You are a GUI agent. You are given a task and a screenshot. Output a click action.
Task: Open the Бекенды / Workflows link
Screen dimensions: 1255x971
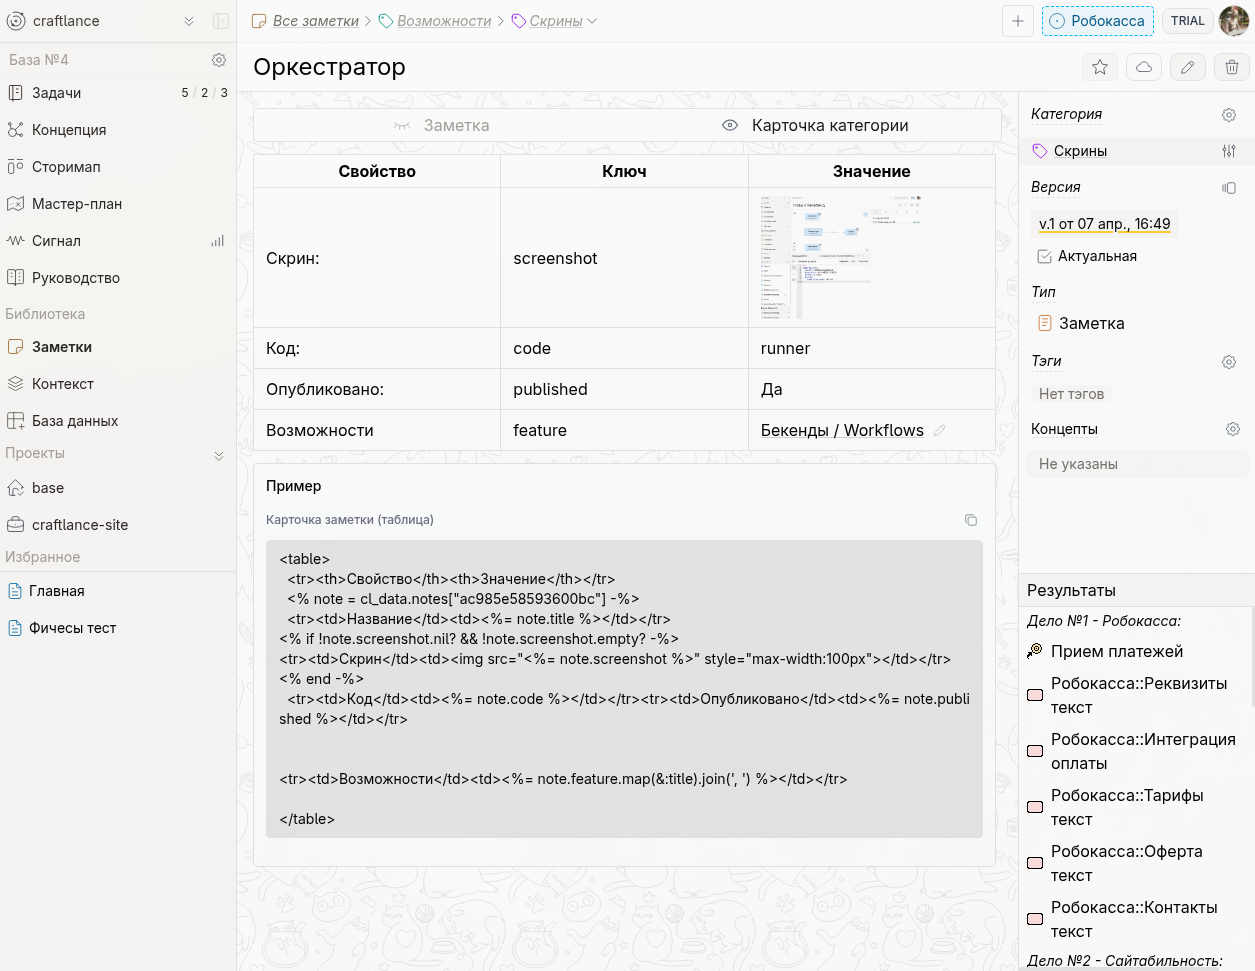pyautogui.click(x=841, y=430)
